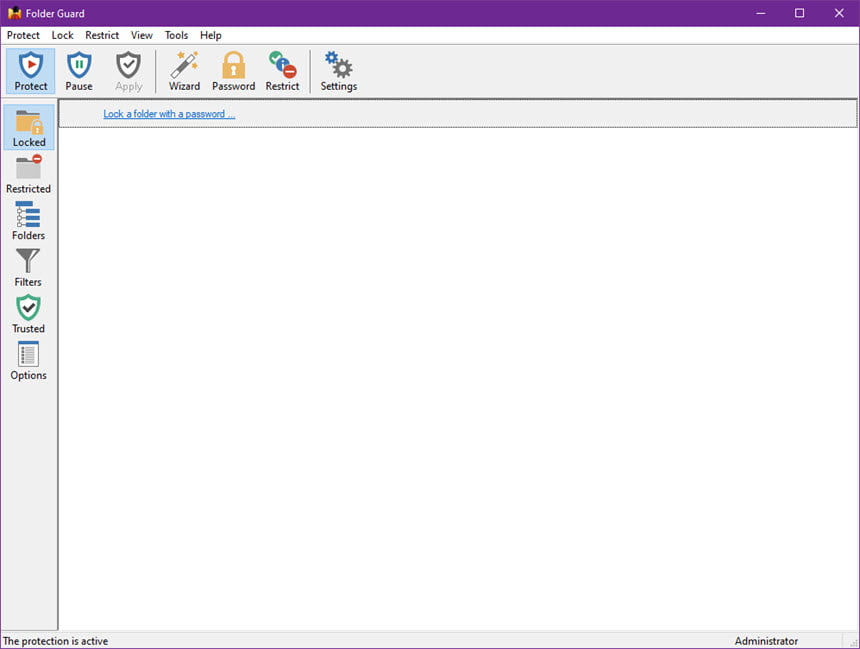Open the Trusted programs view
The height and width of the screenshot is (649, 860).
tap(29, 314)
